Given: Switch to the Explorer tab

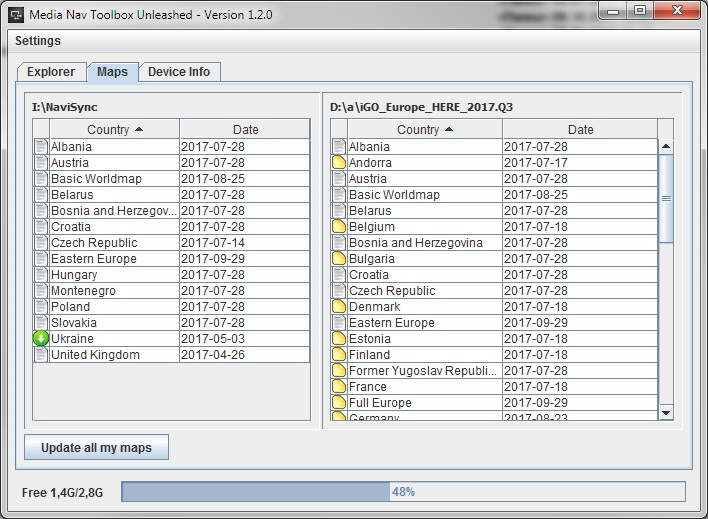Looking at the screenshot, I should pos(51,72).
